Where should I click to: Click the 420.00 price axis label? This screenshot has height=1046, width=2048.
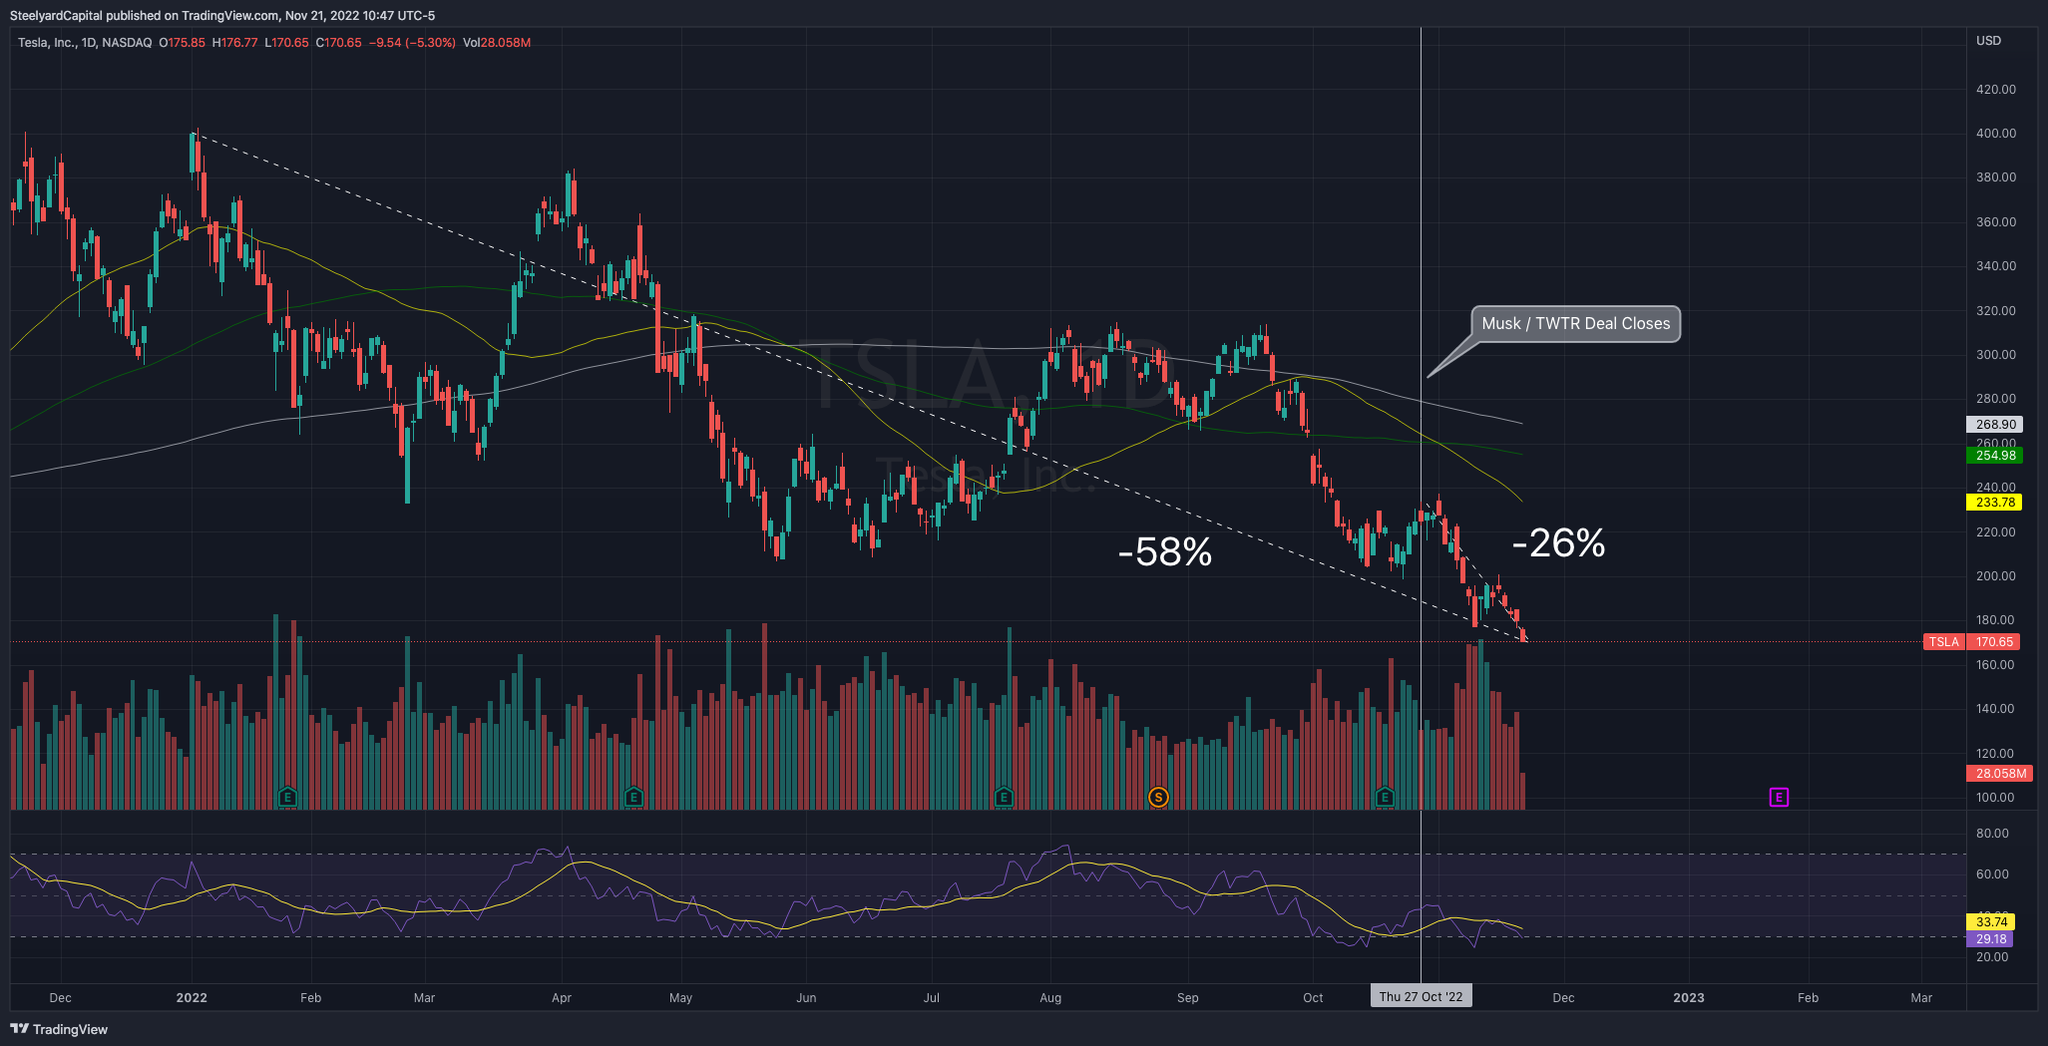[x=1995, y=89]
